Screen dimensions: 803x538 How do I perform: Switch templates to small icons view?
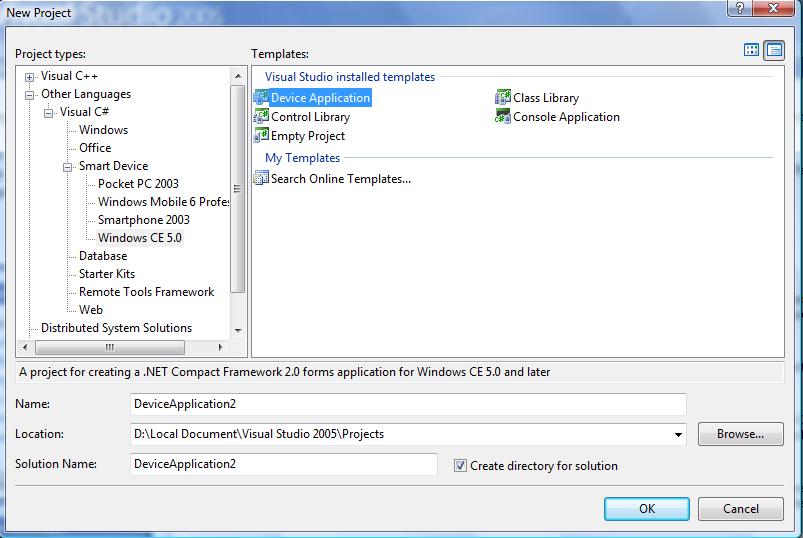click(x=774, y=50)
